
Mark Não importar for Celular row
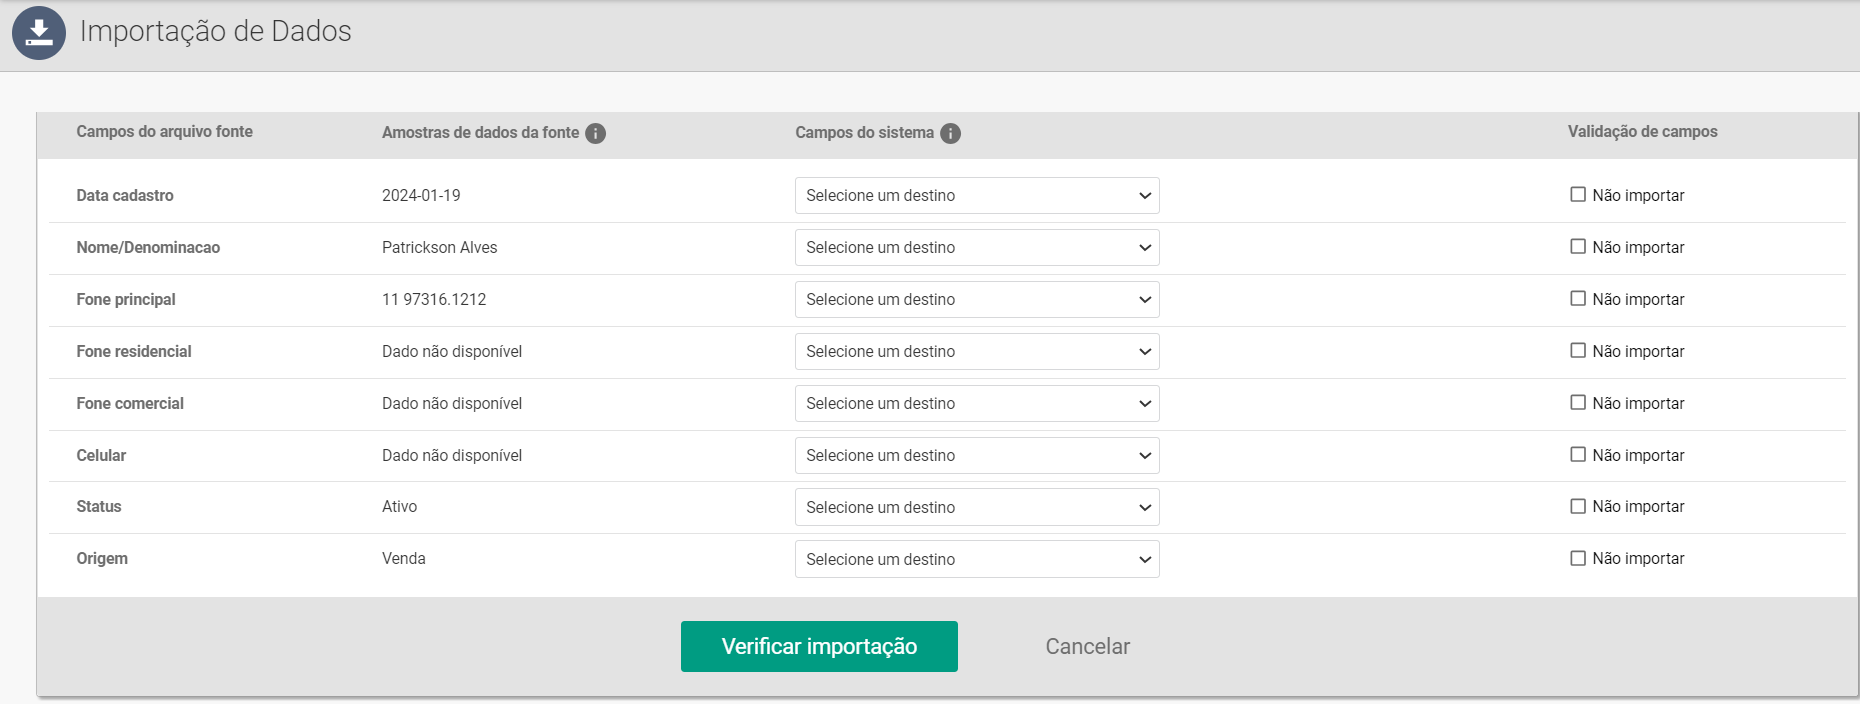pyautogui.click(x=1578, y=455)
